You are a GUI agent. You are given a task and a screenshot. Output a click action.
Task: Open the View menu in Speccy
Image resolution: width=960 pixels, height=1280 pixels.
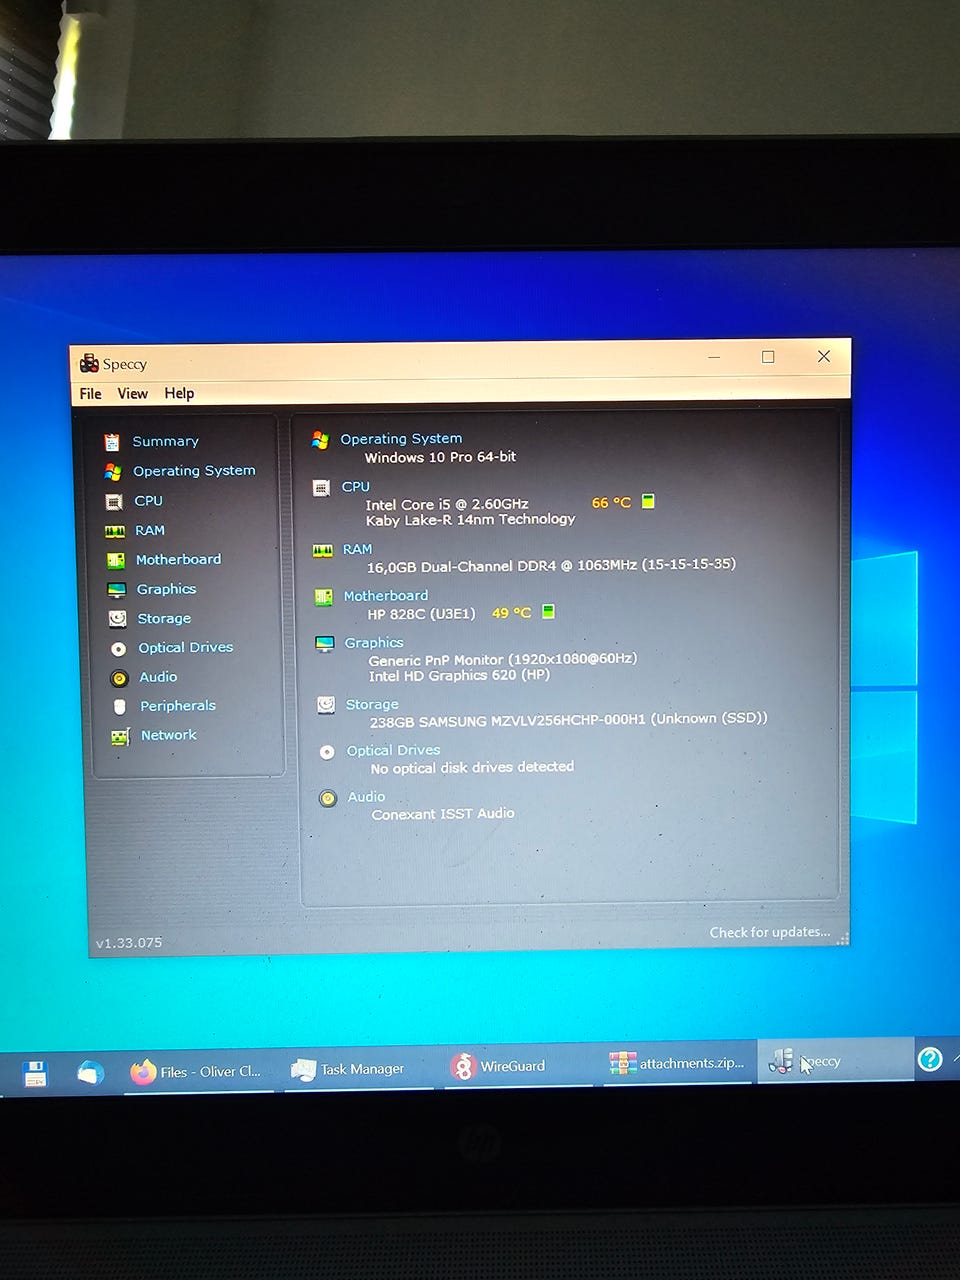[132, 393]
